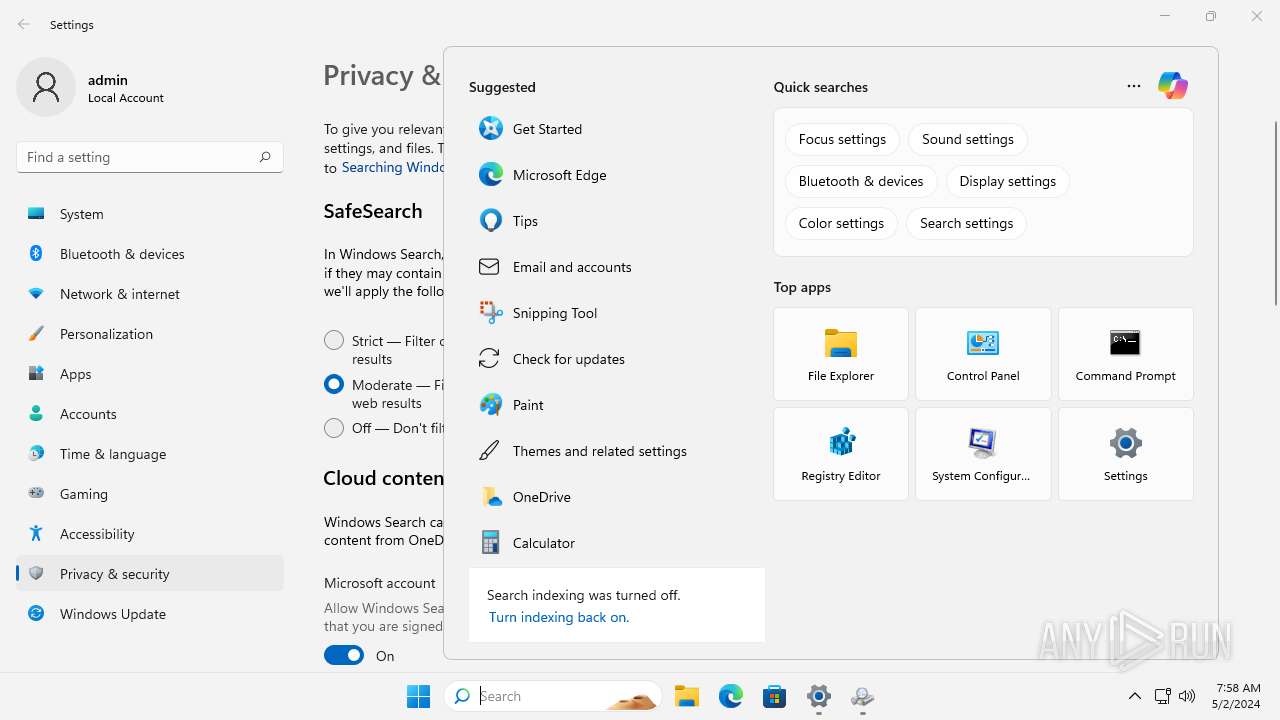Click the Settings page vertical scrollbar

tap(1275, 213)
